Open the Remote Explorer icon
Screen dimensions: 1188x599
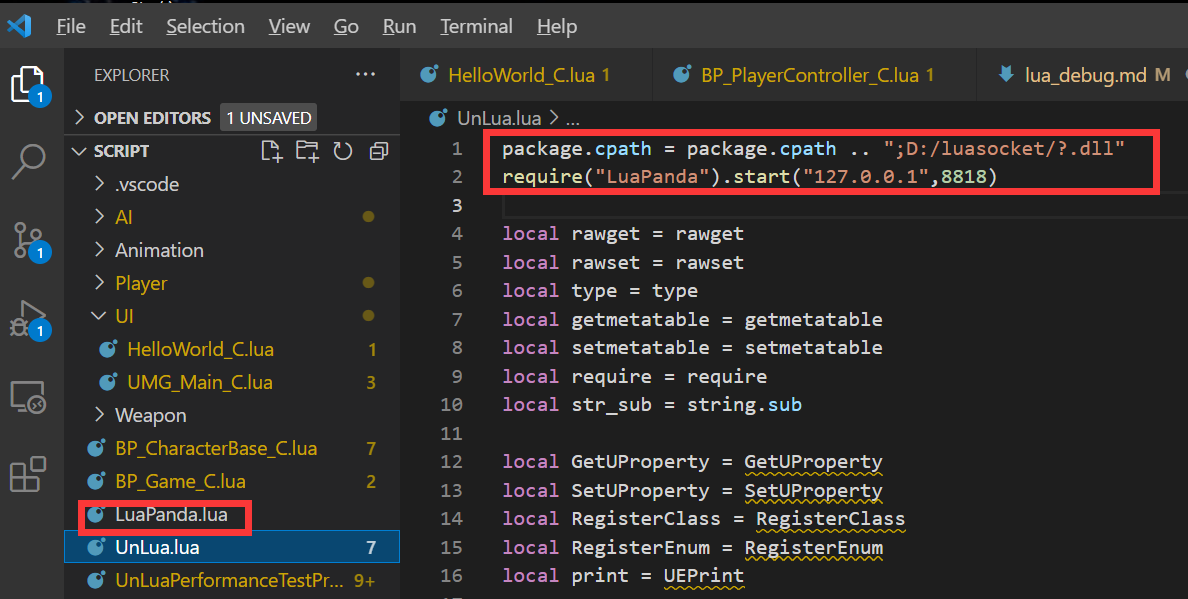(x=29, y=398)
